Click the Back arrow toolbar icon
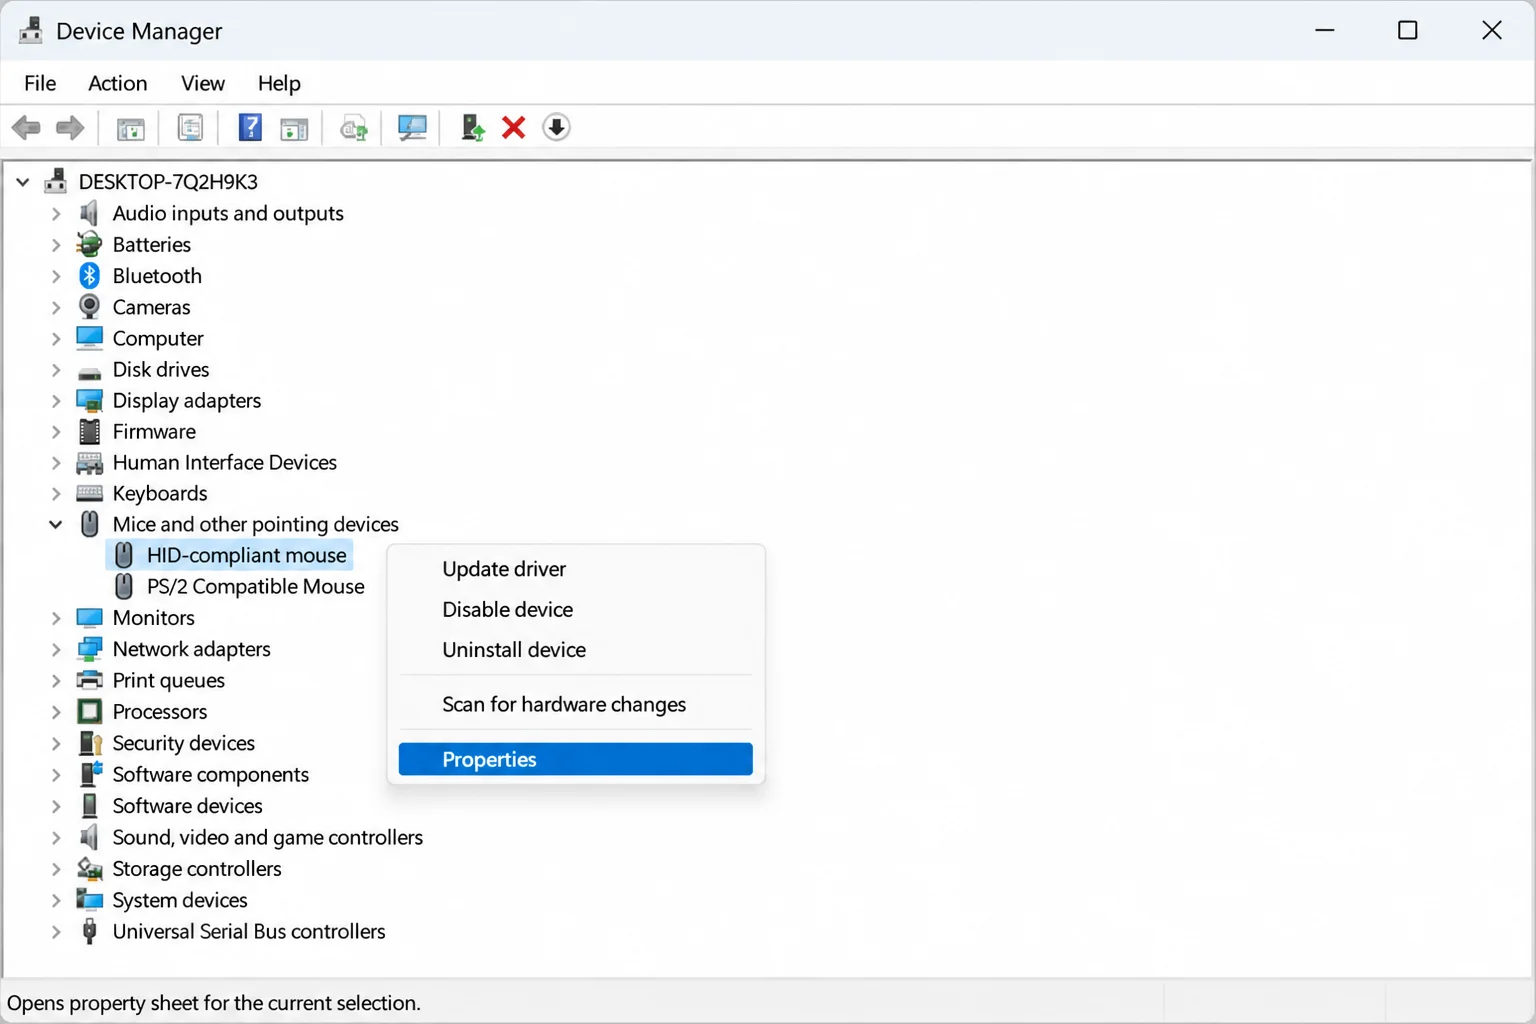This screenshot has width=1536, height=1024. tap(26, 128)
